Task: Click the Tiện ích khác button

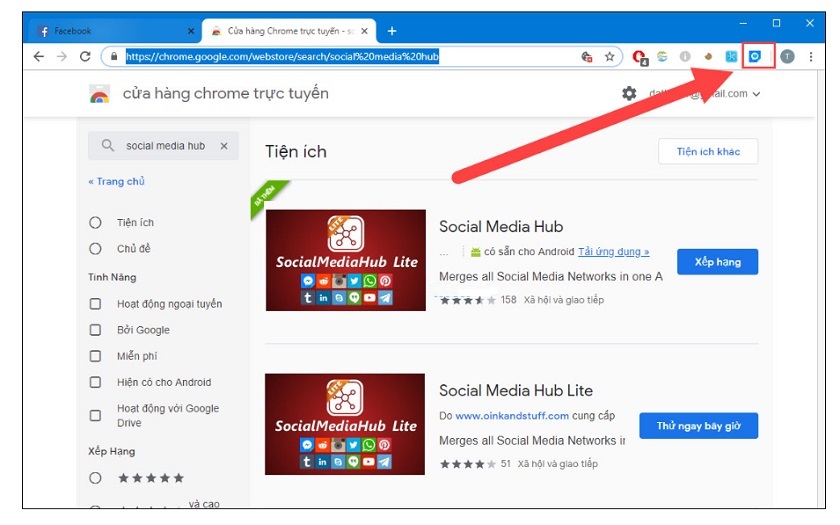Action: point(708,152)
